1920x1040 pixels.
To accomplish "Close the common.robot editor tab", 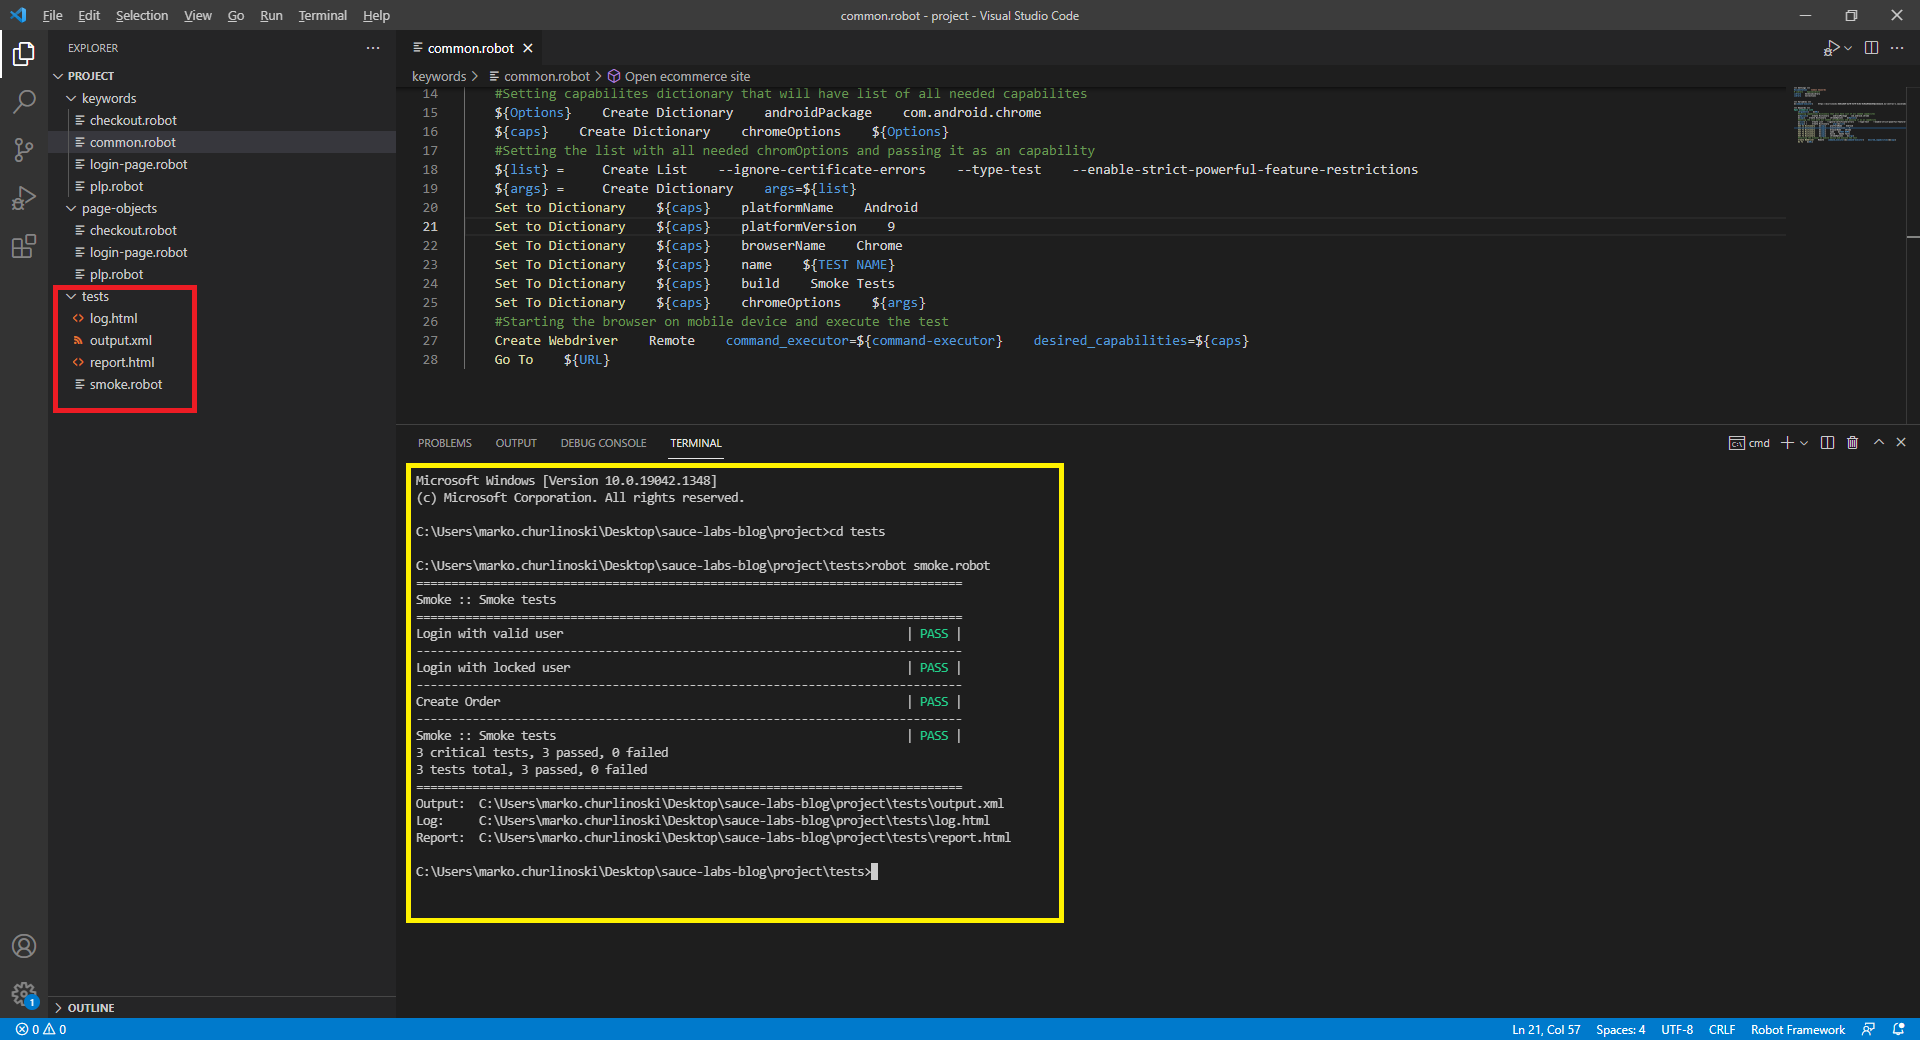I will (528, 48).
